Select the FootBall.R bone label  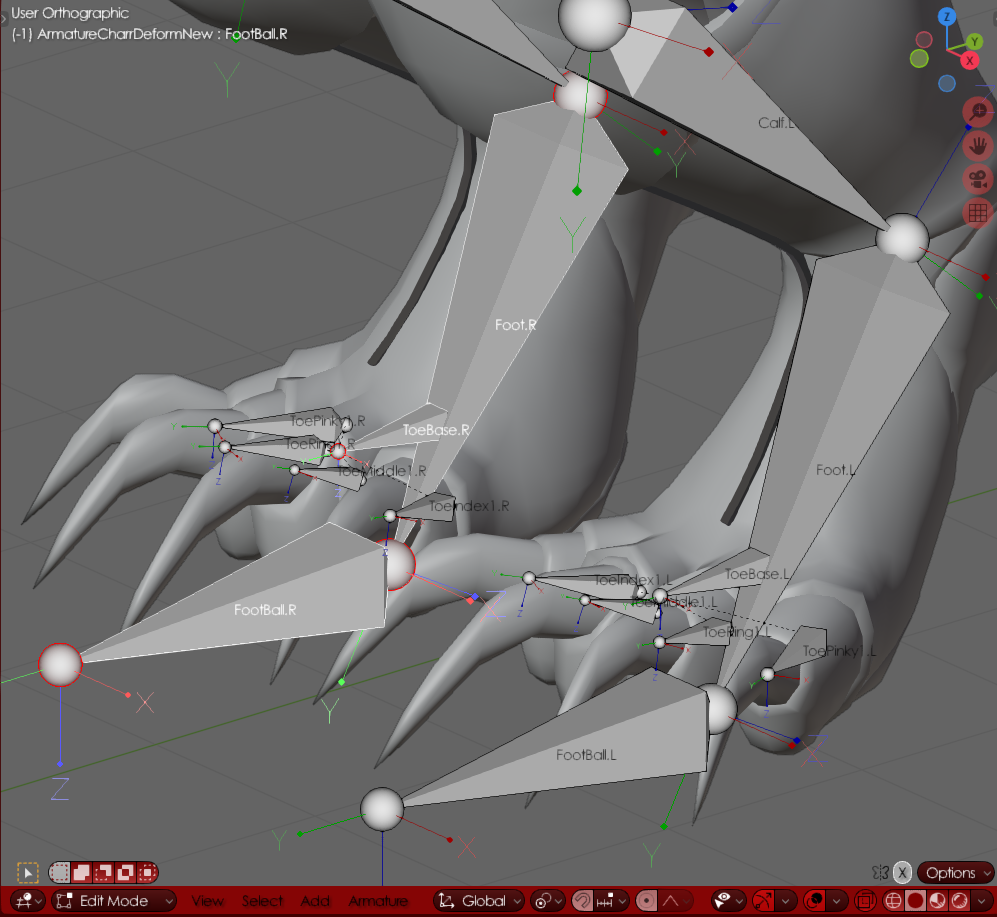coord(265,610)
